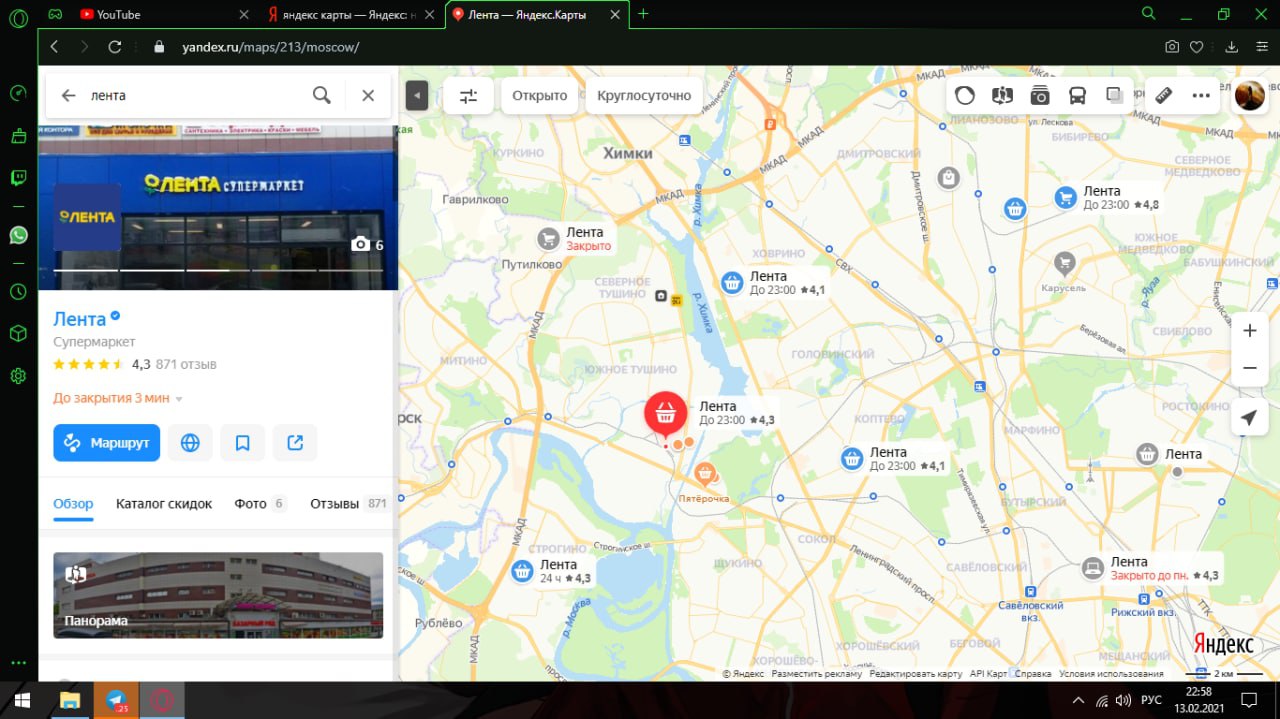Image resolution: width=1280 pixels, height=719 pixels.
Task: Select Лента marker Закрыто до пн.
Action: [x=1093, y=568]
